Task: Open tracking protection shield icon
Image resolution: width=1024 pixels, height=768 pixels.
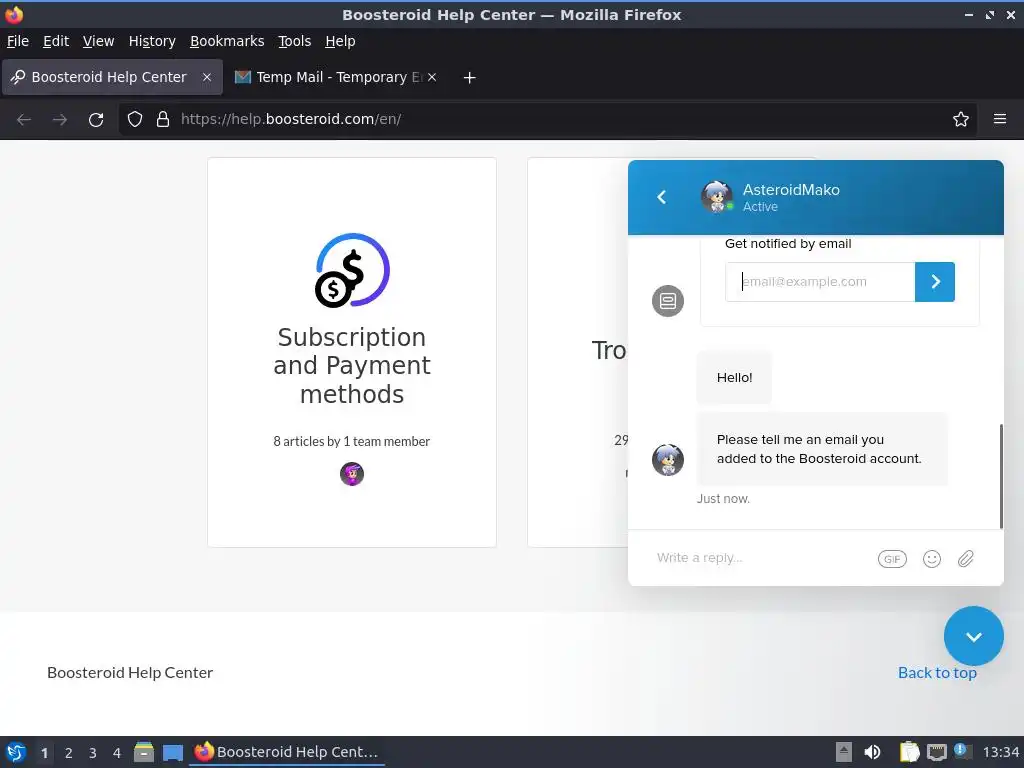Action: 135,119
